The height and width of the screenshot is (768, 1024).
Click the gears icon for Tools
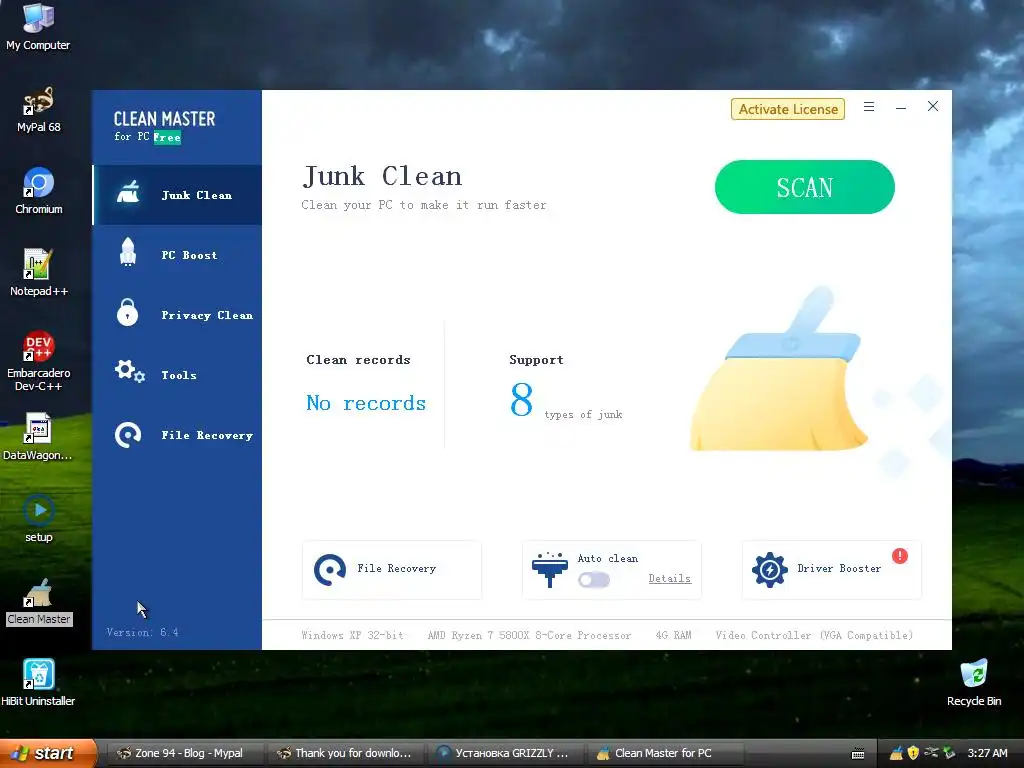point(129,372)
